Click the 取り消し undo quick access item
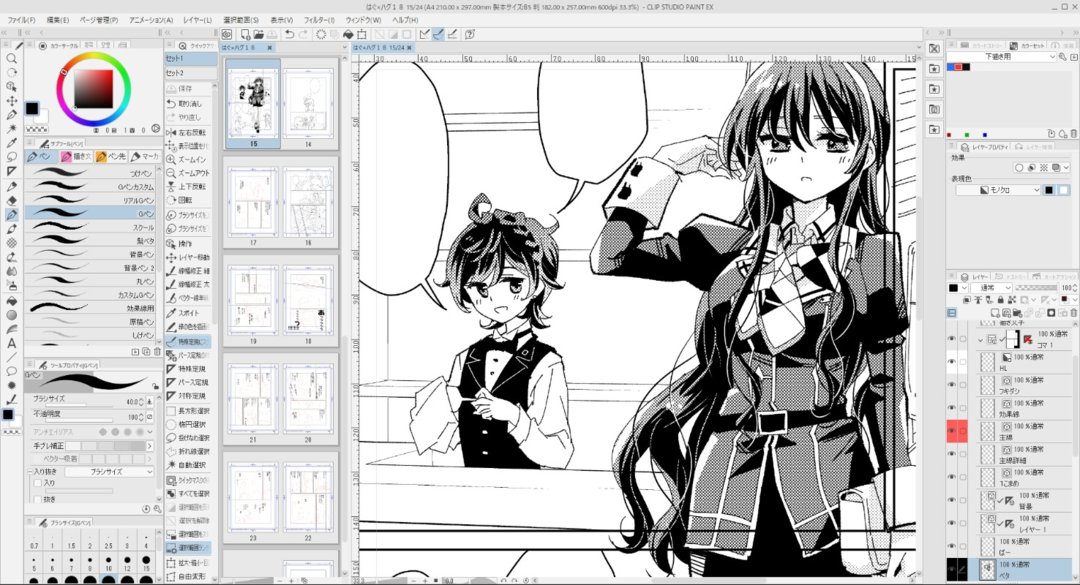1080x585 pixels. tap(188, 103)
